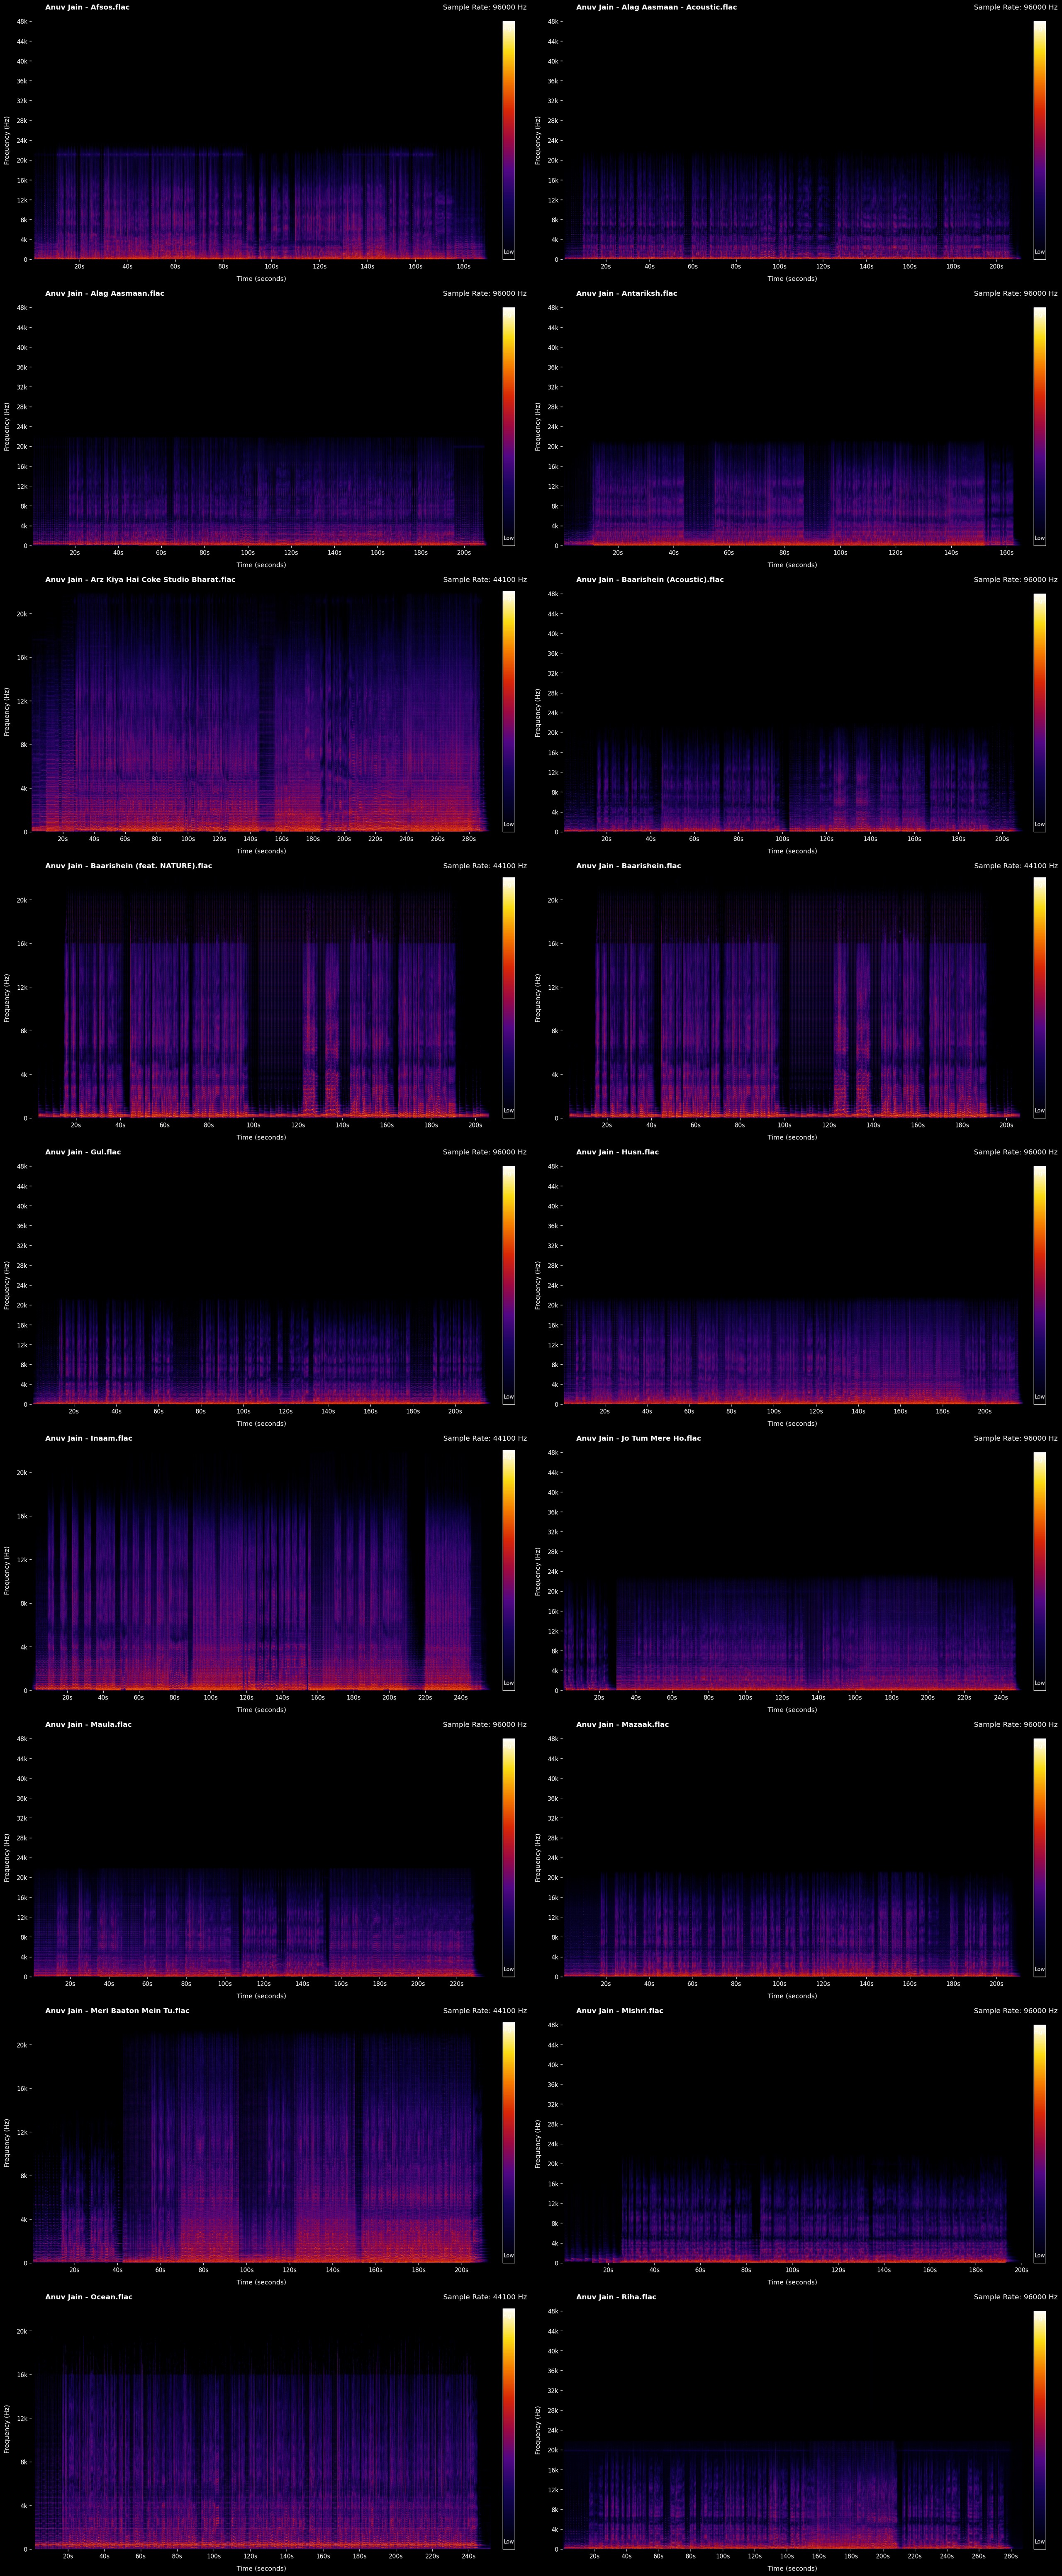Click the title "Anuv Jain - Afsos.flac"

click(87, 7)
